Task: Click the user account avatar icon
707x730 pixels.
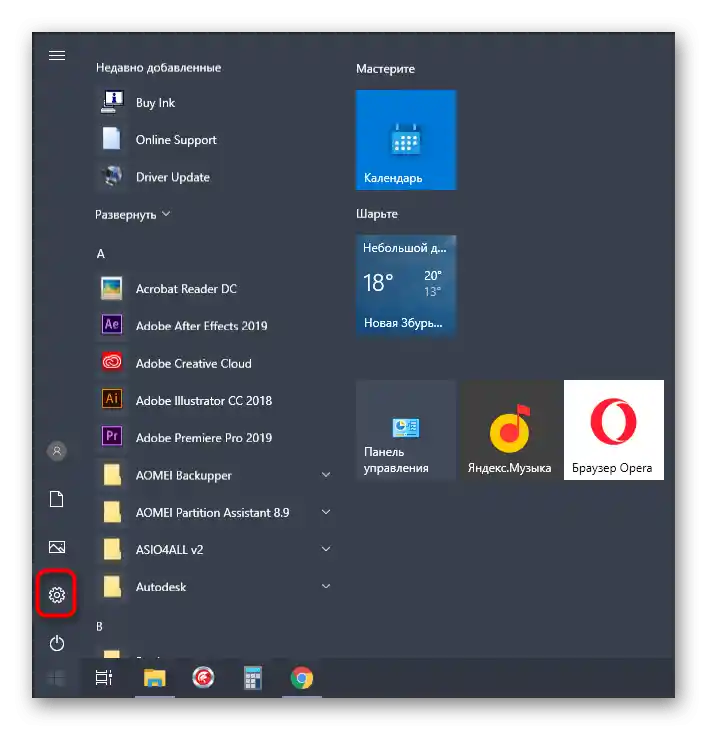Action: point(57,451)
